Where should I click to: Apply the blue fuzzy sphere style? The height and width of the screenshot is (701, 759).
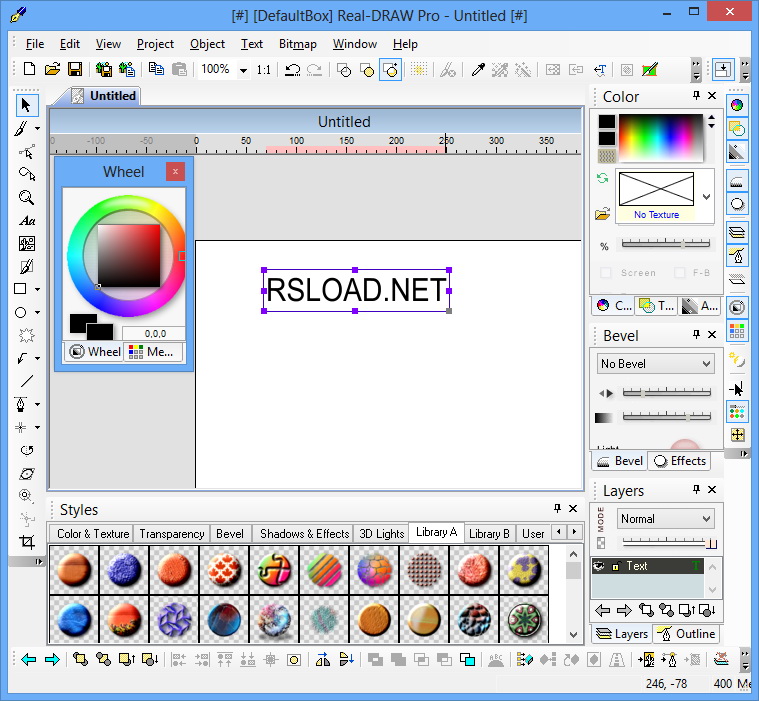[x=124, y=569]
